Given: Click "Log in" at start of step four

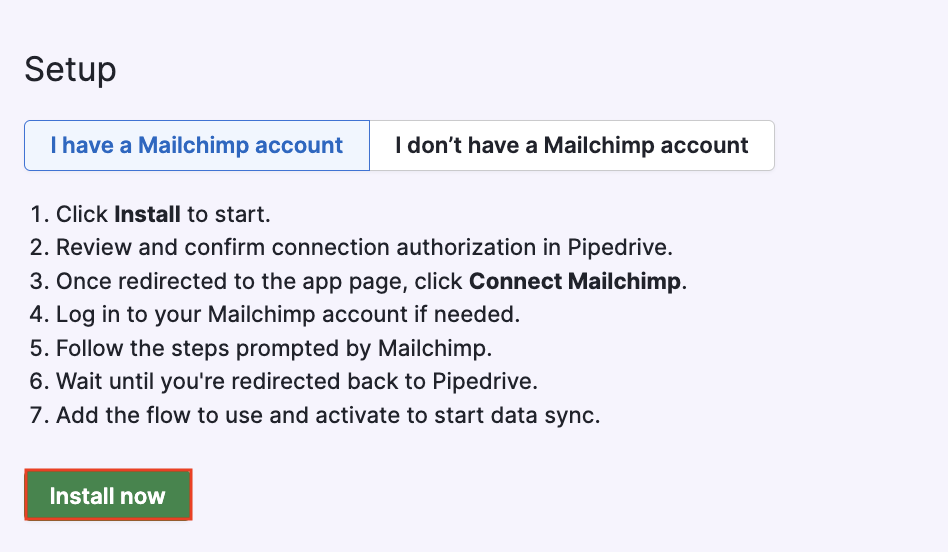Looking at the screenshot, I should (86, 315).
